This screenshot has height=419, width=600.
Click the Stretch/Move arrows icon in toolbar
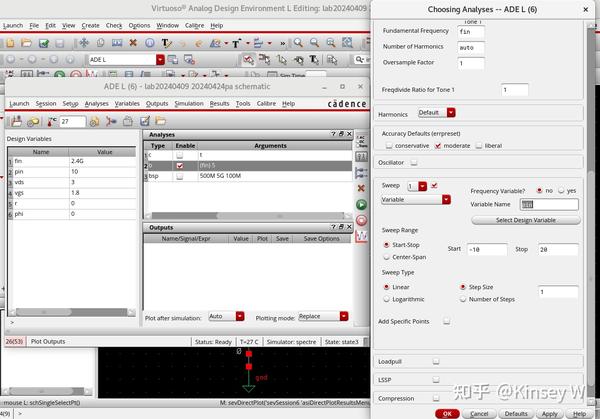pos(84,43)
